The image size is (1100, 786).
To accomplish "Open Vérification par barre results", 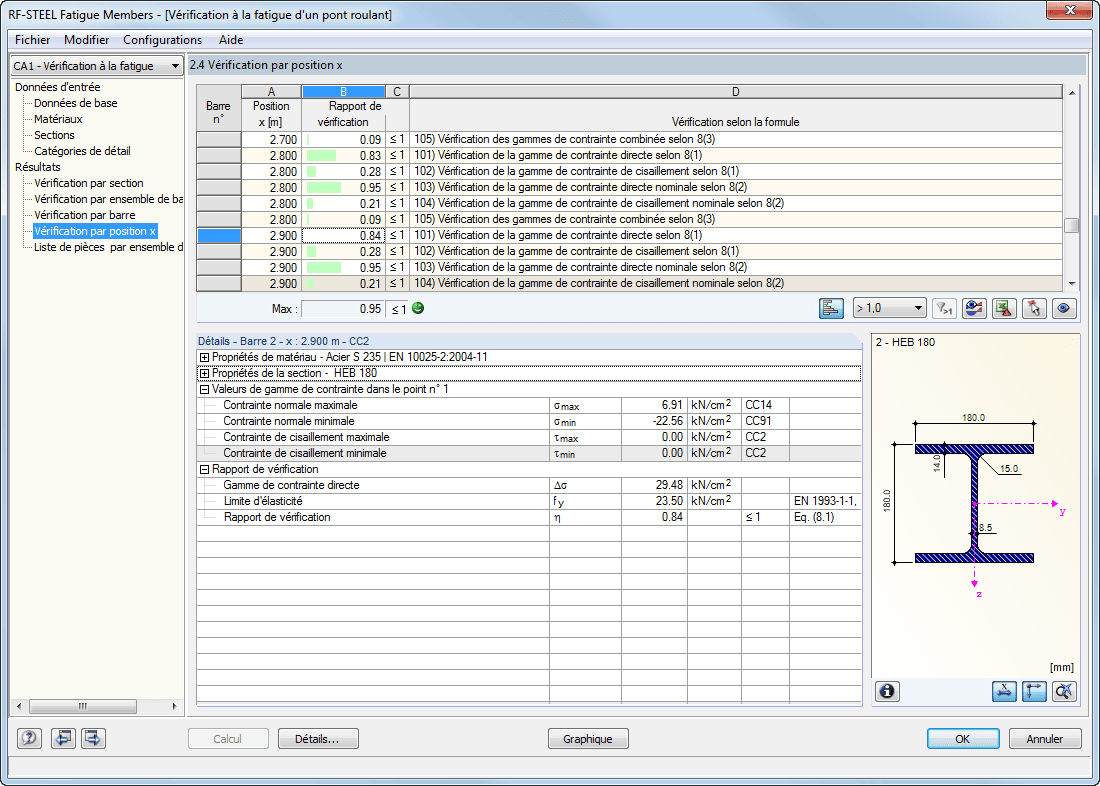I will 84,215.
